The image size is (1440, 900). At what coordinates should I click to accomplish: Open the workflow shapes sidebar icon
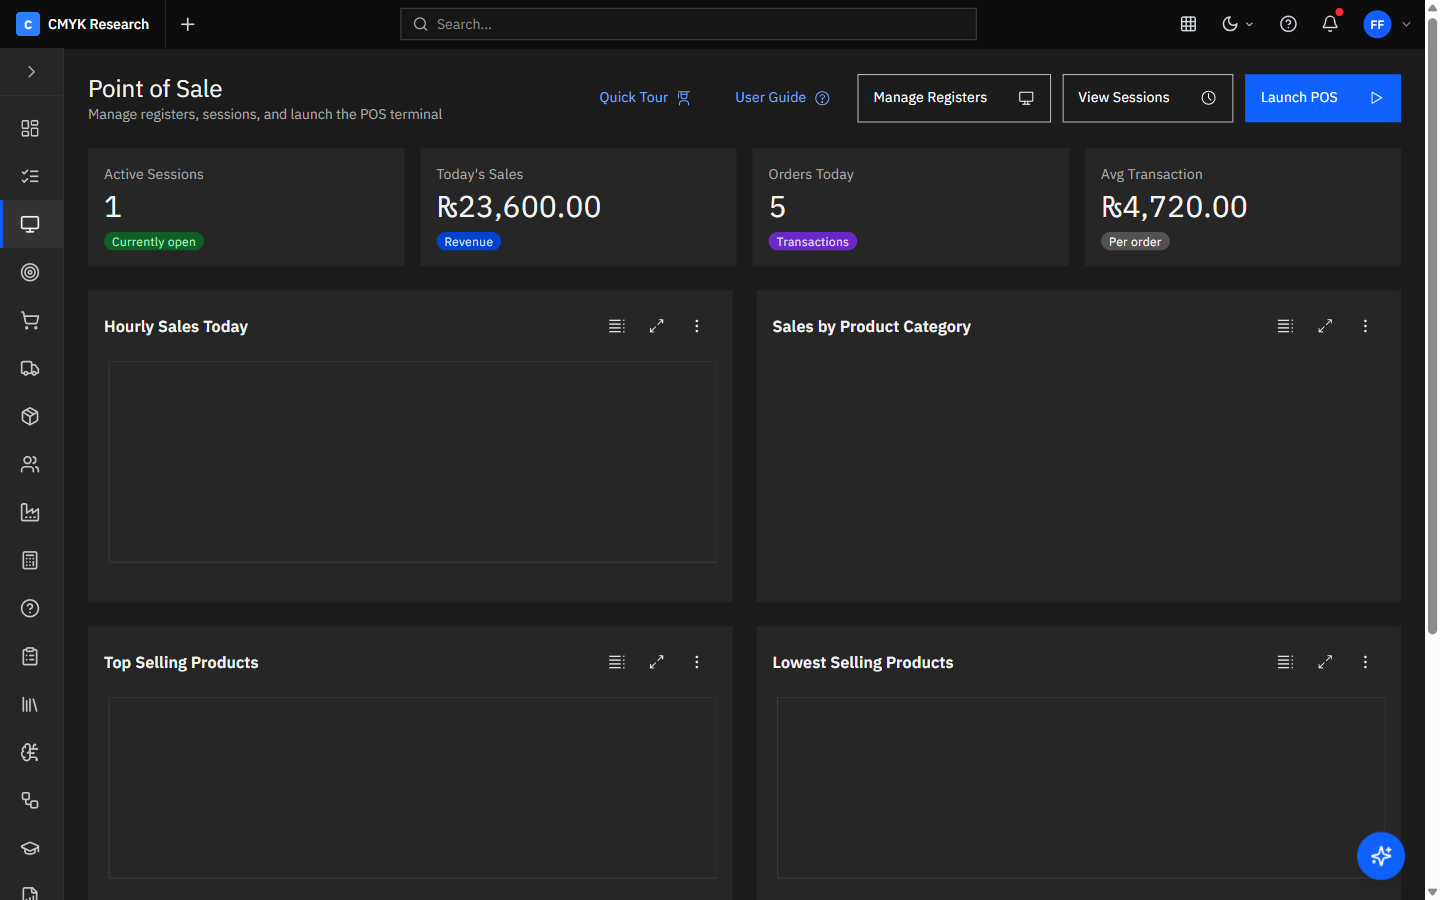[30, 800]
